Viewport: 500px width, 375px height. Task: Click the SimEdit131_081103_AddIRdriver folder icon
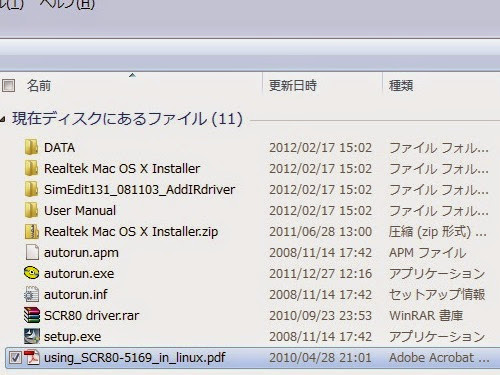[32, 189]
